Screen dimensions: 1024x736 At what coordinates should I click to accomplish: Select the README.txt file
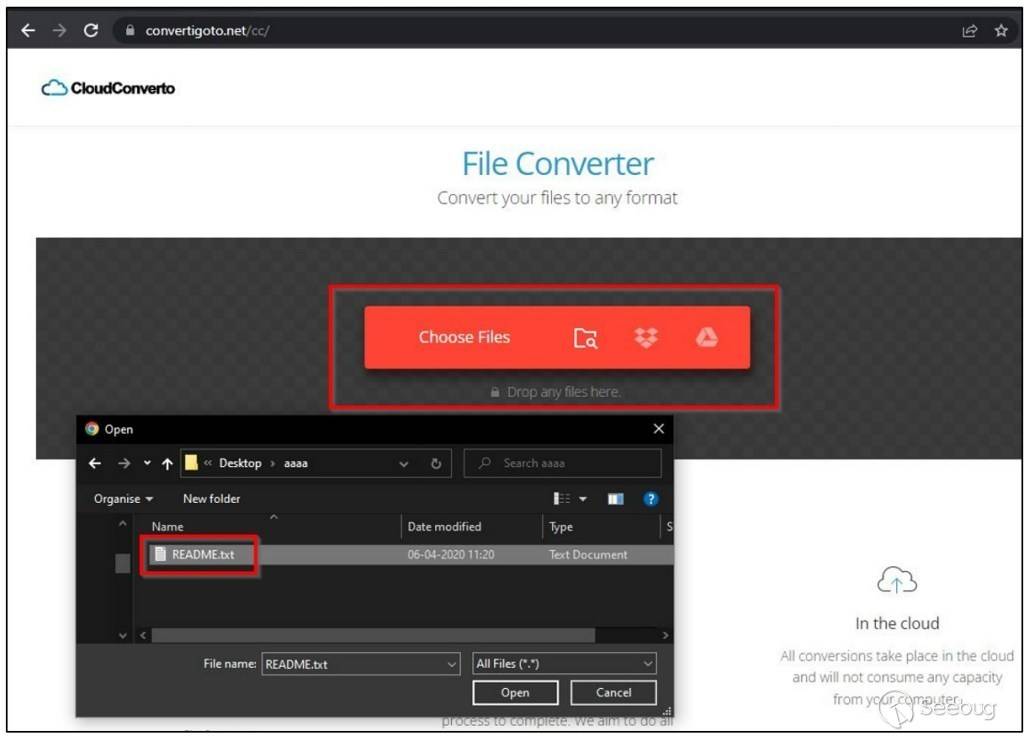203,554
